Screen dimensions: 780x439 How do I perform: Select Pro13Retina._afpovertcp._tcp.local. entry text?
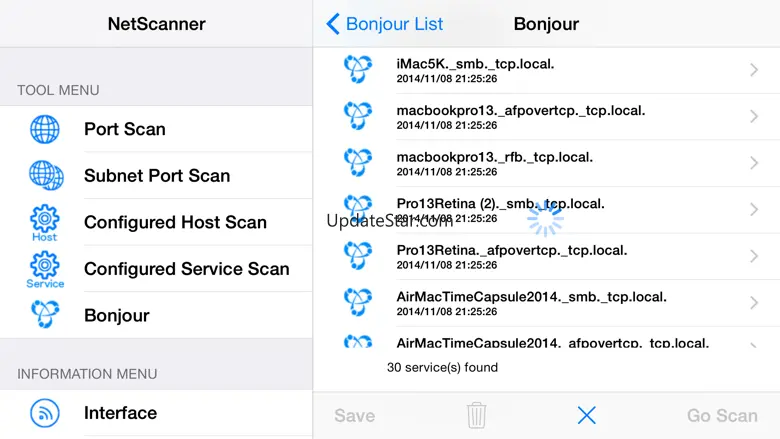click(x=512, y=251)
